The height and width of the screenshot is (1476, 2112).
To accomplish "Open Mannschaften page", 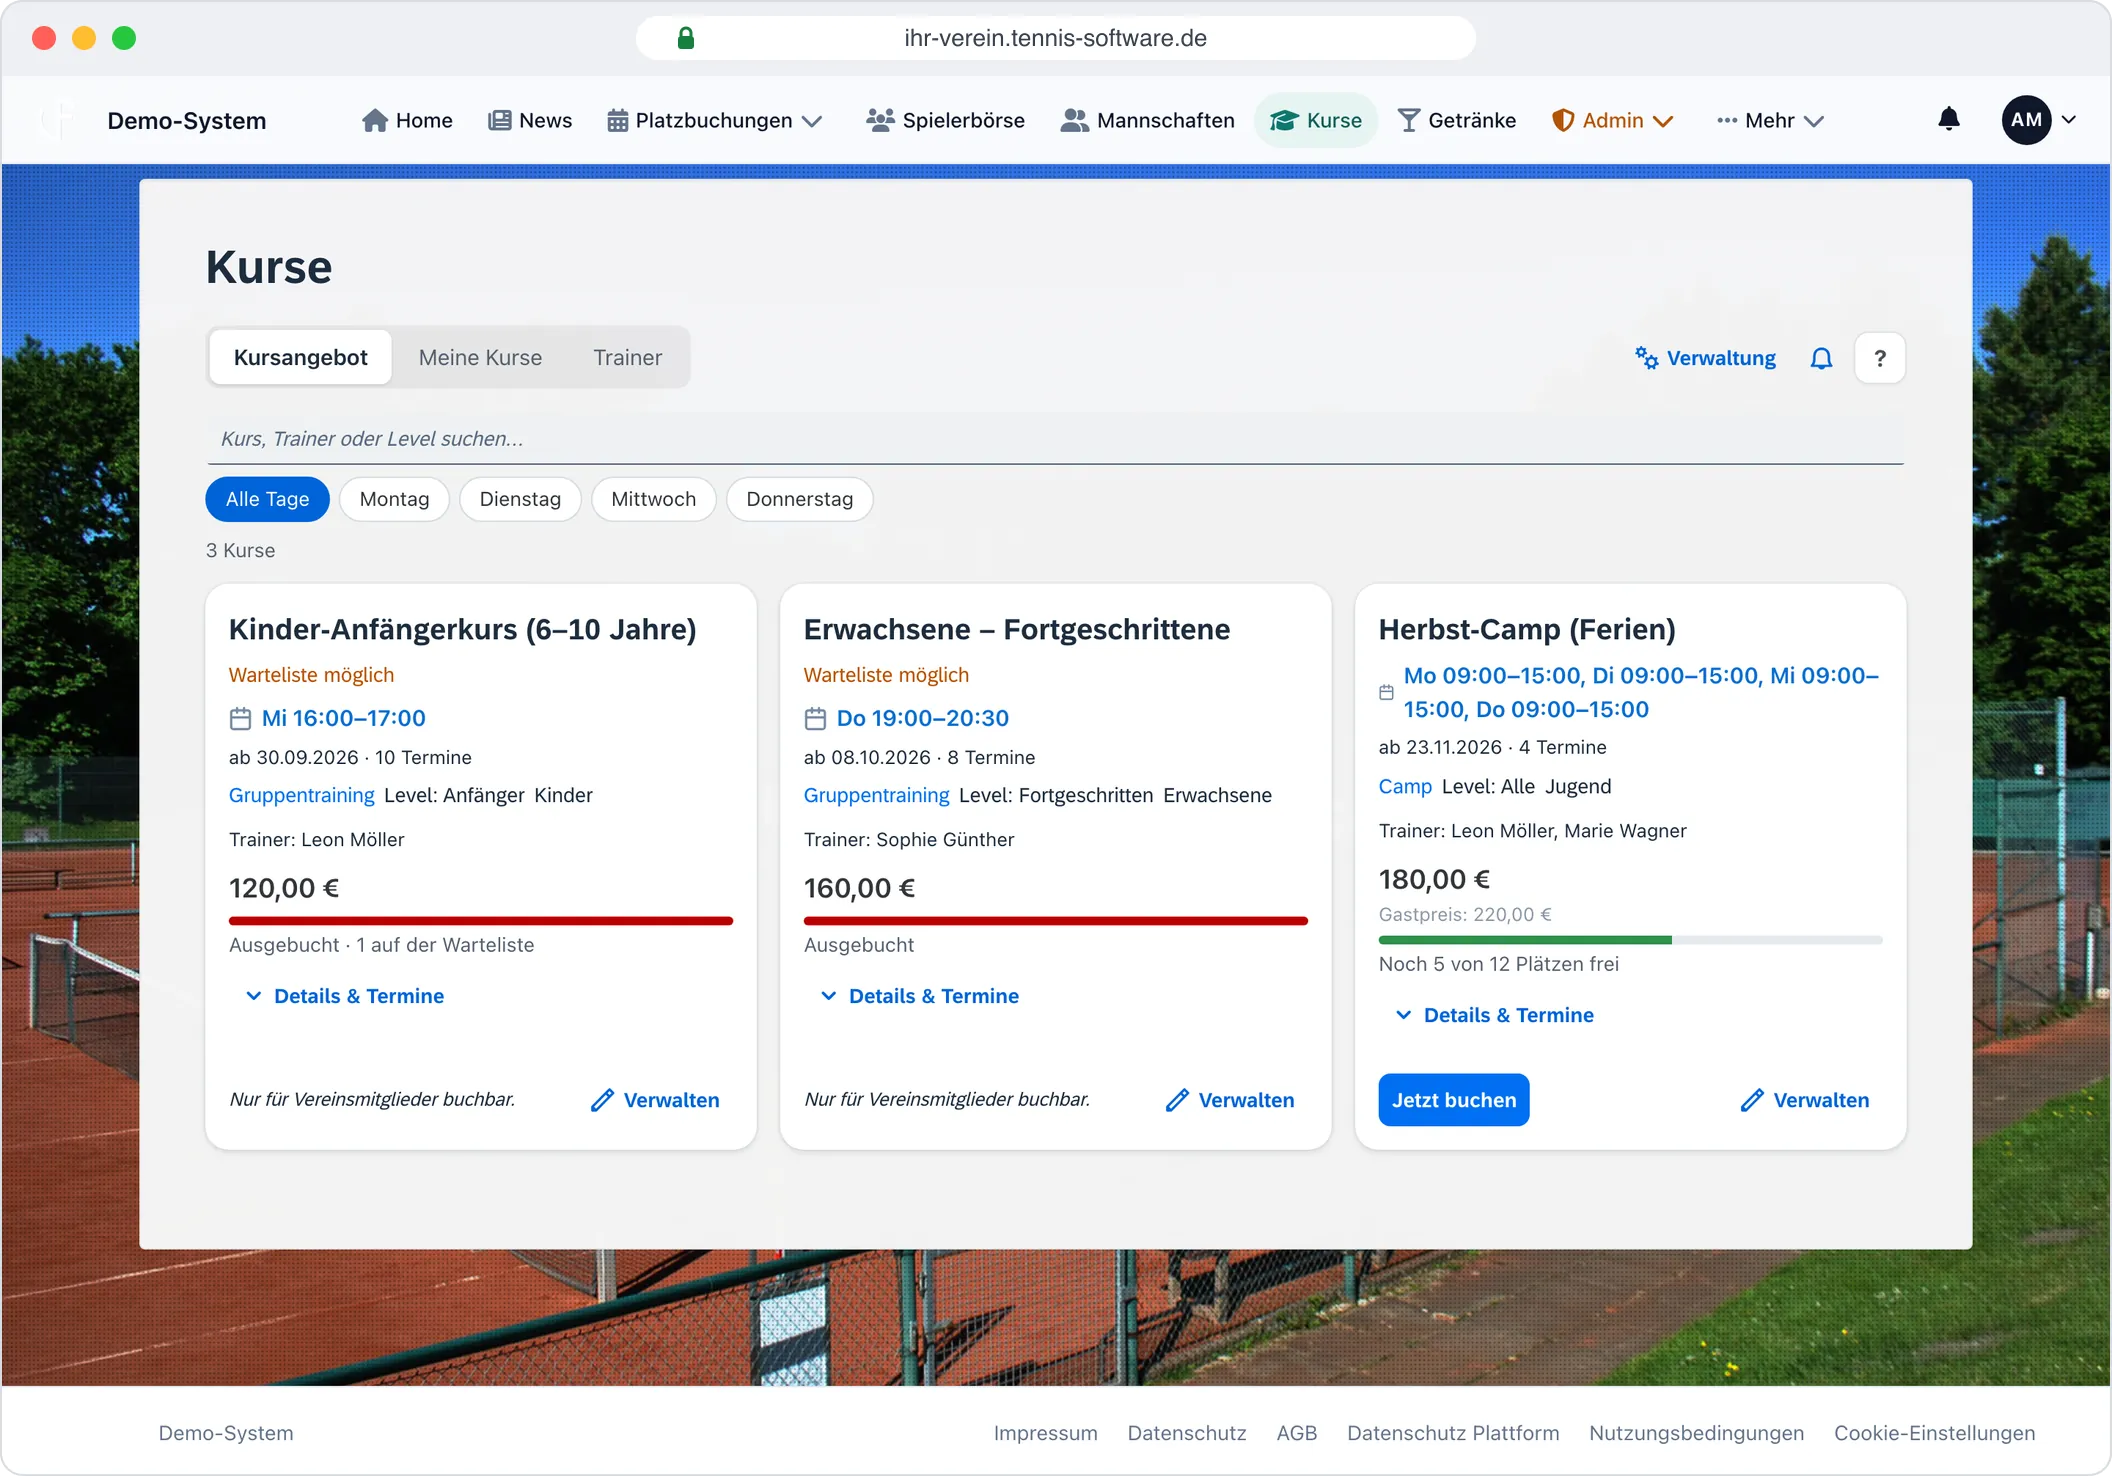I will 1147,120.
